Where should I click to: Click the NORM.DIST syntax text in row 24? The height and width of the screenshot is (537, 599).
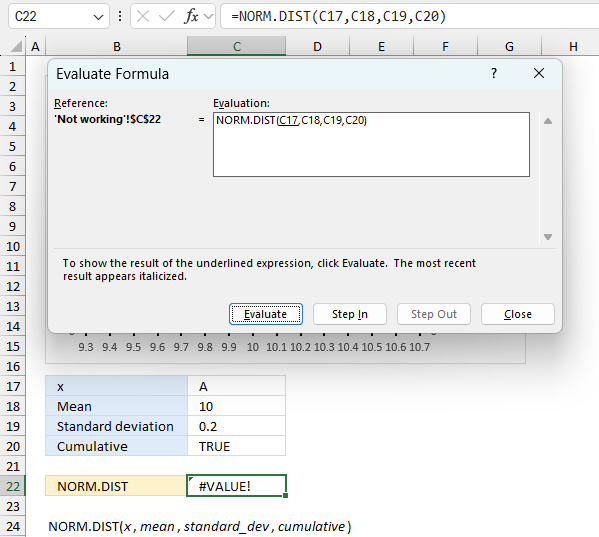click(199, 526)
